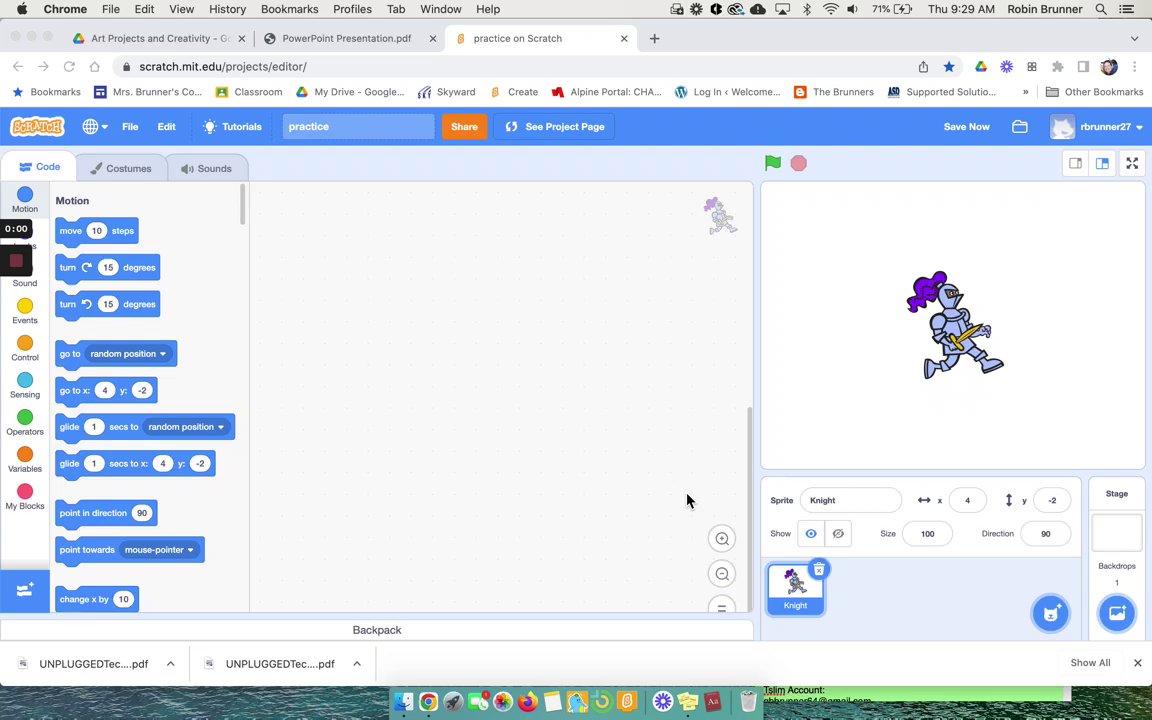Viewport: 1152px width, 720px height.
Task: Select the Control block category
Action: coord(25,348)
